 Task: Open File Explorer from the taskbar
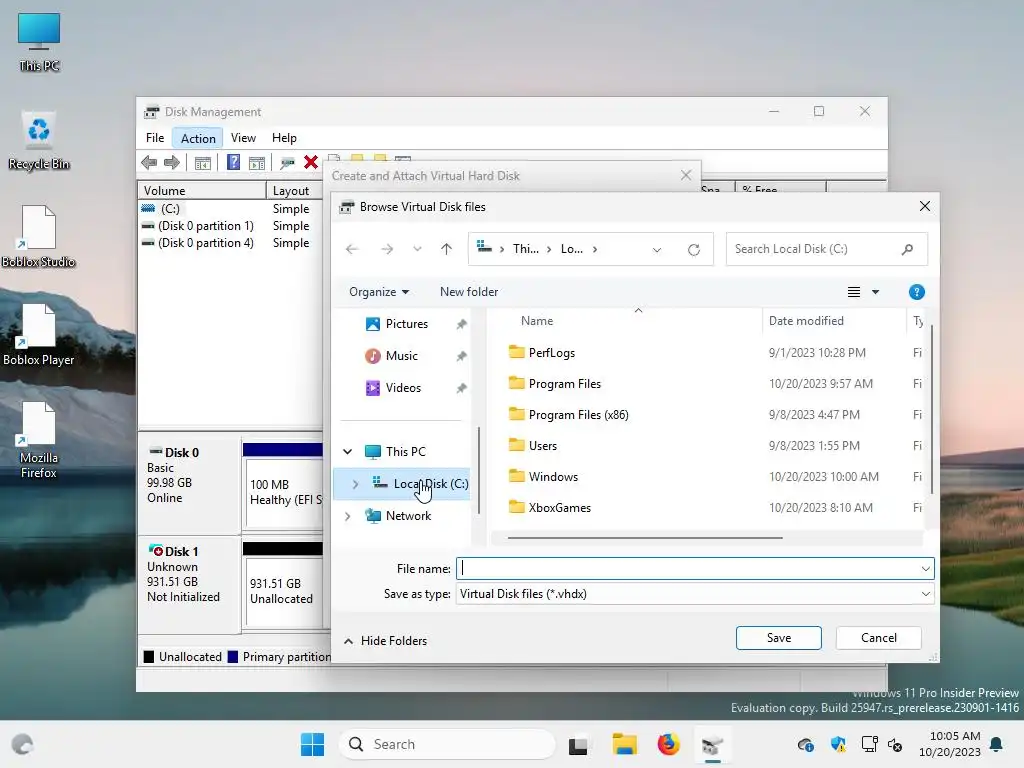click(624, 744)
